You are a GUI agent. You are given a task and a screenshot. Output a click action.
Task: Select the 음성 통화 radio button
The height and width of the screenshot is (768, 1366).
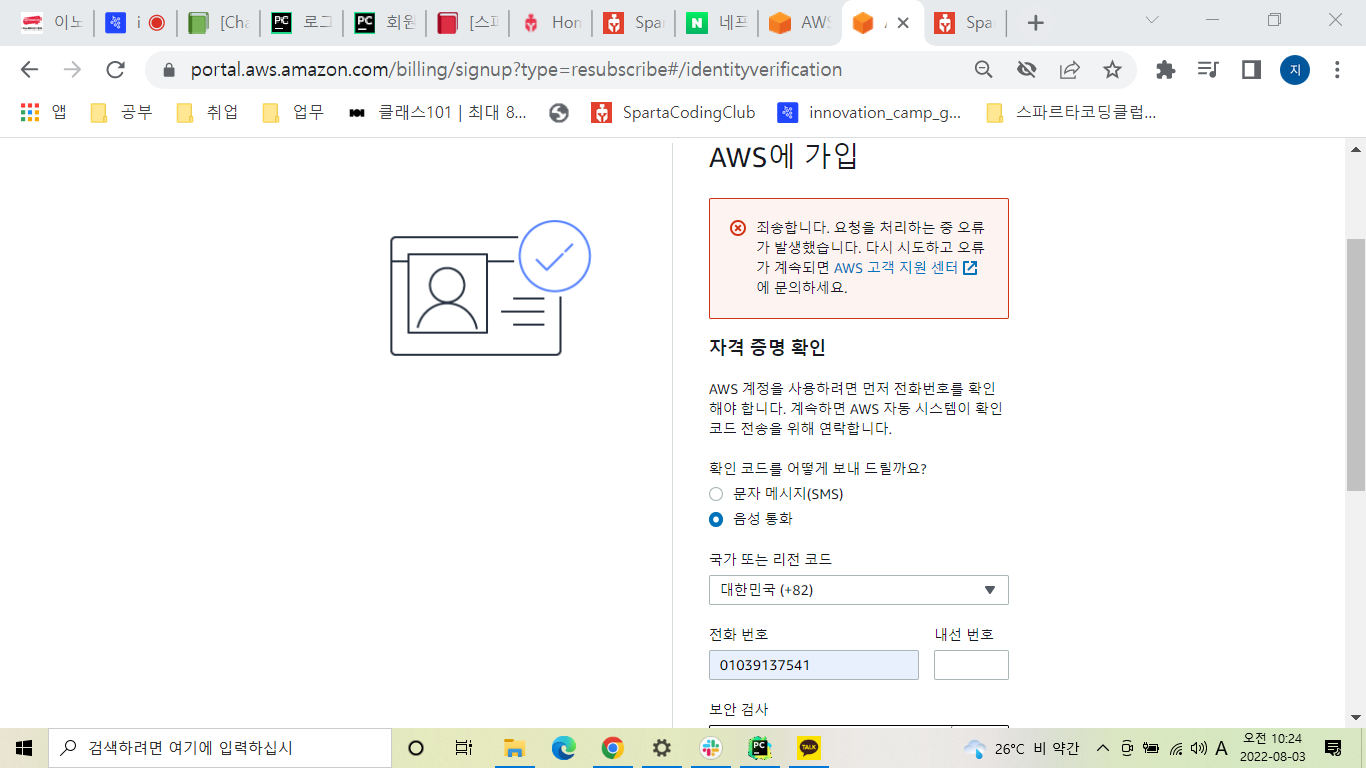click(x=716, y=519)
